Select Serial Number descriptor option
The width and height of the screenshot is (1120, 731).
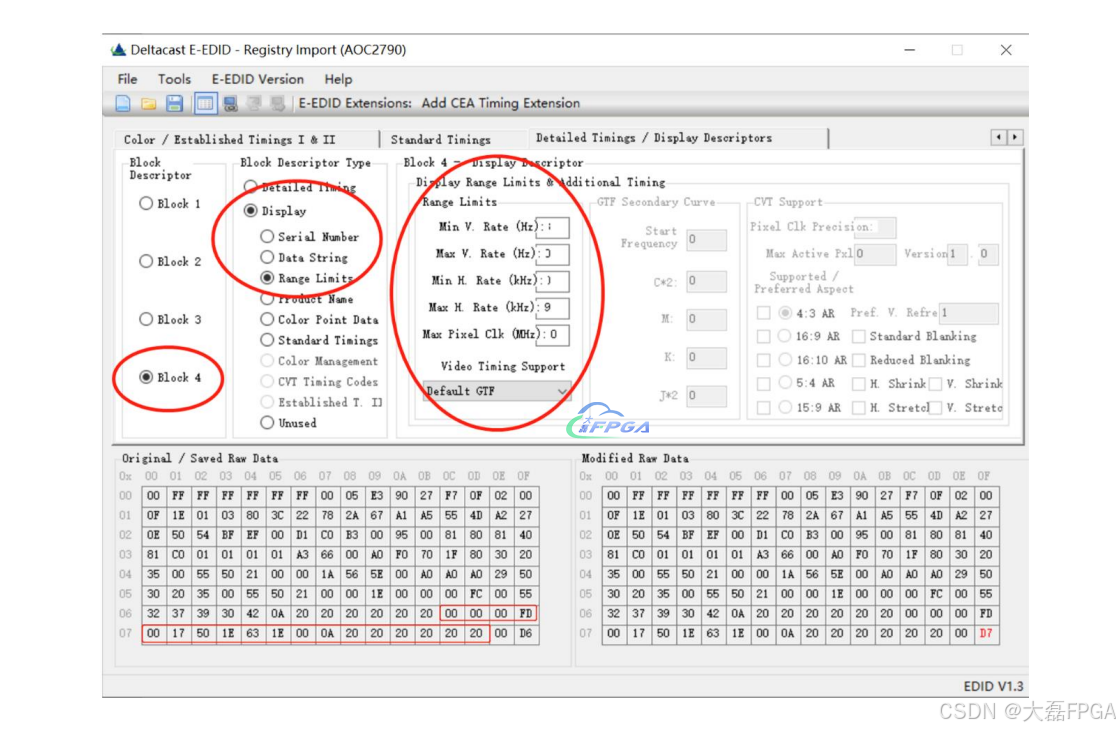(267, 236)
